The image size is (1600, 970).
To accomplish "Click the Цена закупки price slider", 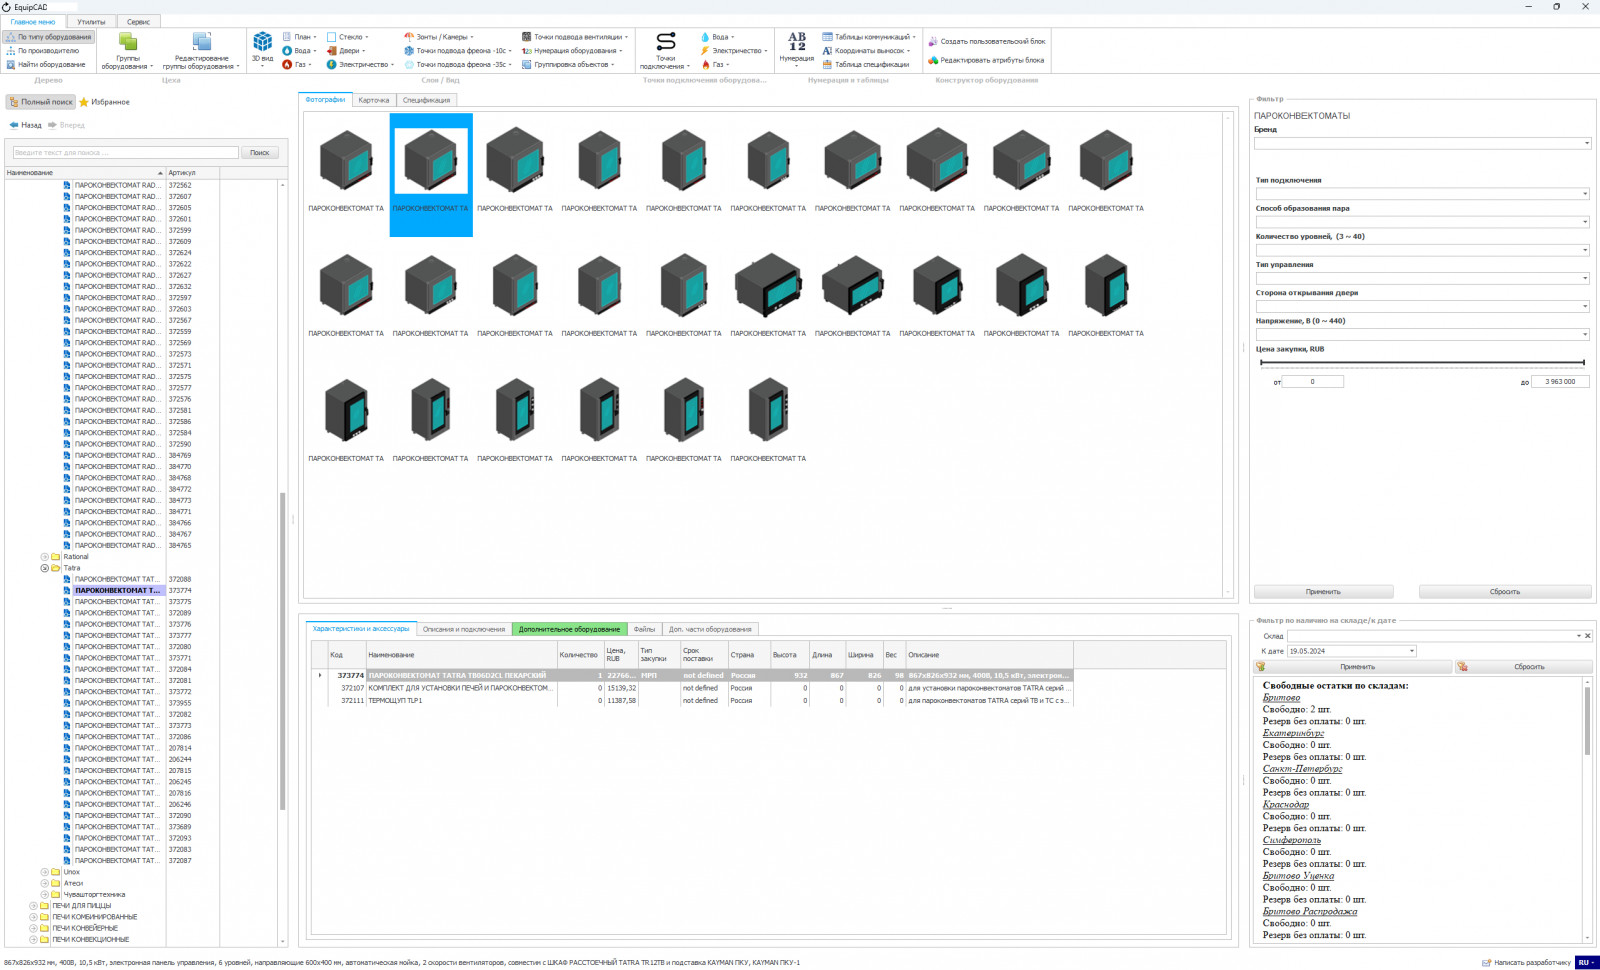I will coord(1422,362).
